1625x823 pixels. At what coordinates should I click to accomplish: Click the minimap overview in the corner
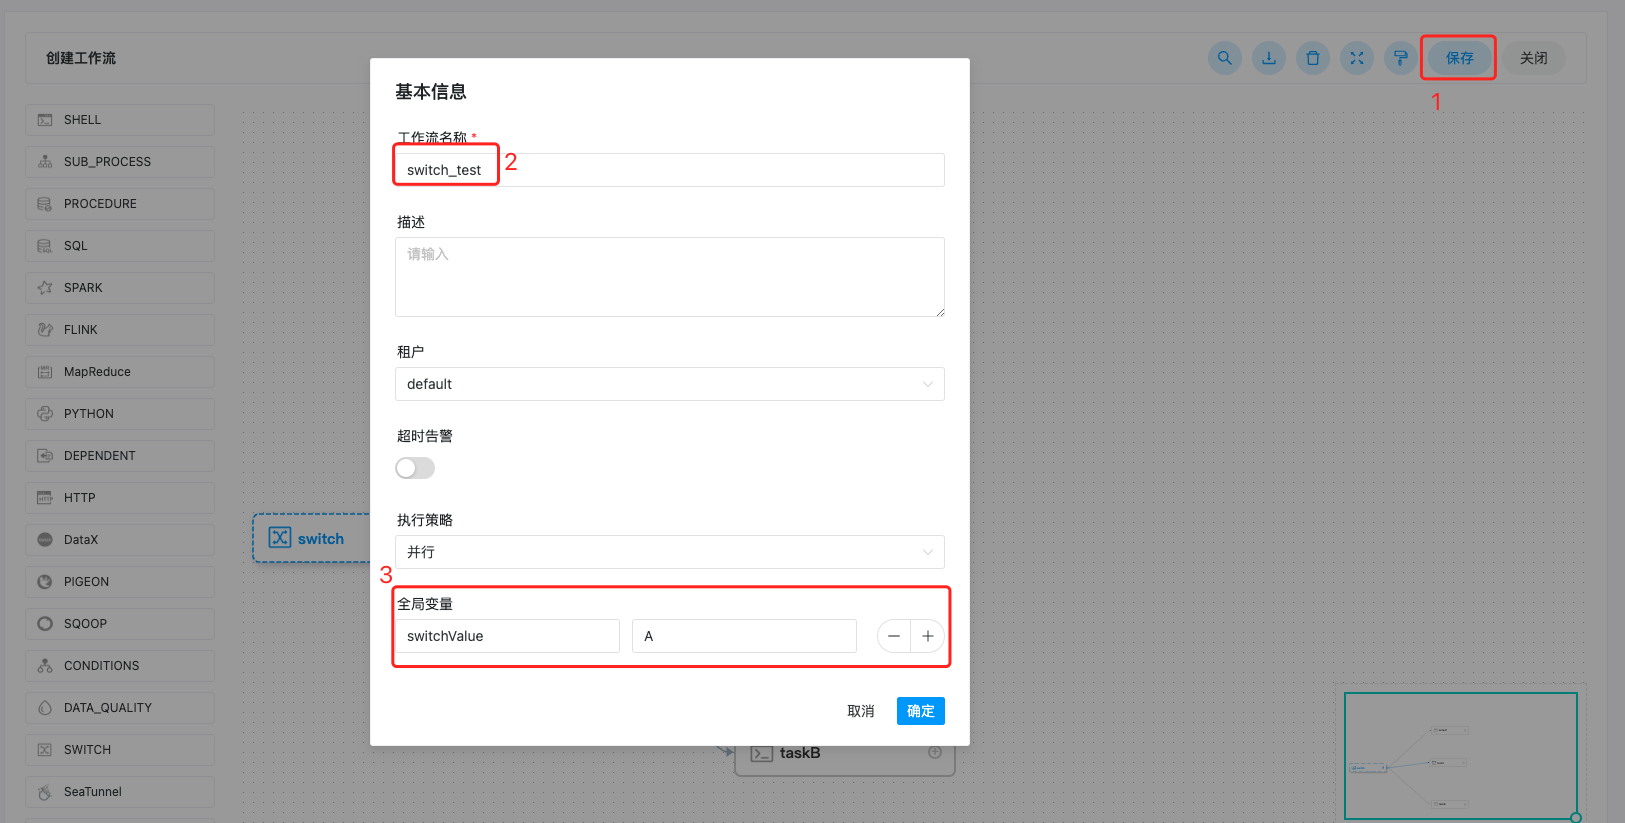pos(1461,756)
